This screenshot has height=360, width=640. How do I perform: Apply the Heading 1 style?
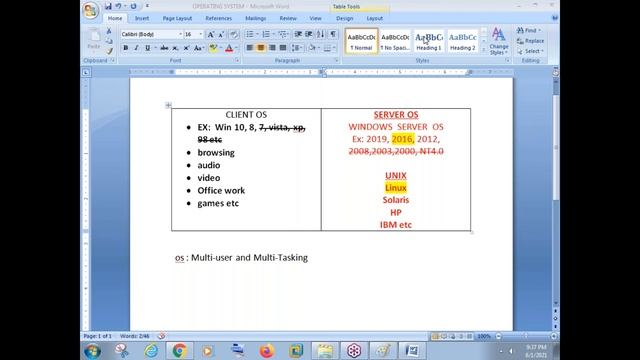429,41
